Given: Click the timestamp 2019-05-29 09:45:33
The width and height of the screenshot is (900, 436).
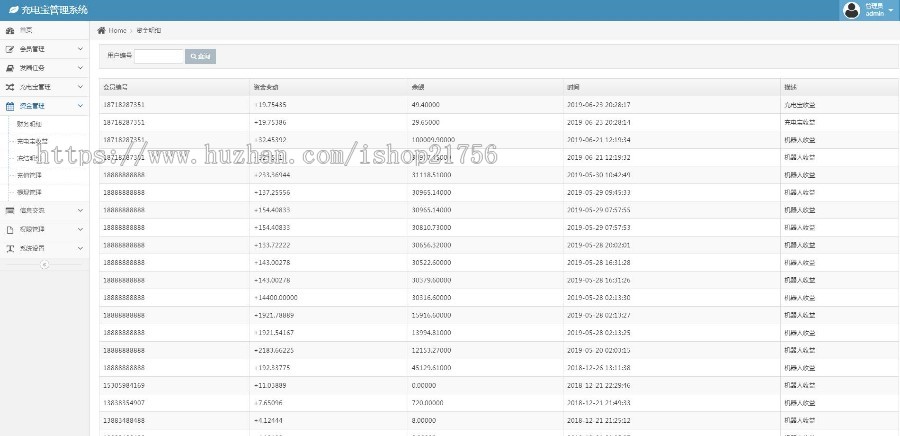Looking at the screenshot, I should (x=599, y=193).
